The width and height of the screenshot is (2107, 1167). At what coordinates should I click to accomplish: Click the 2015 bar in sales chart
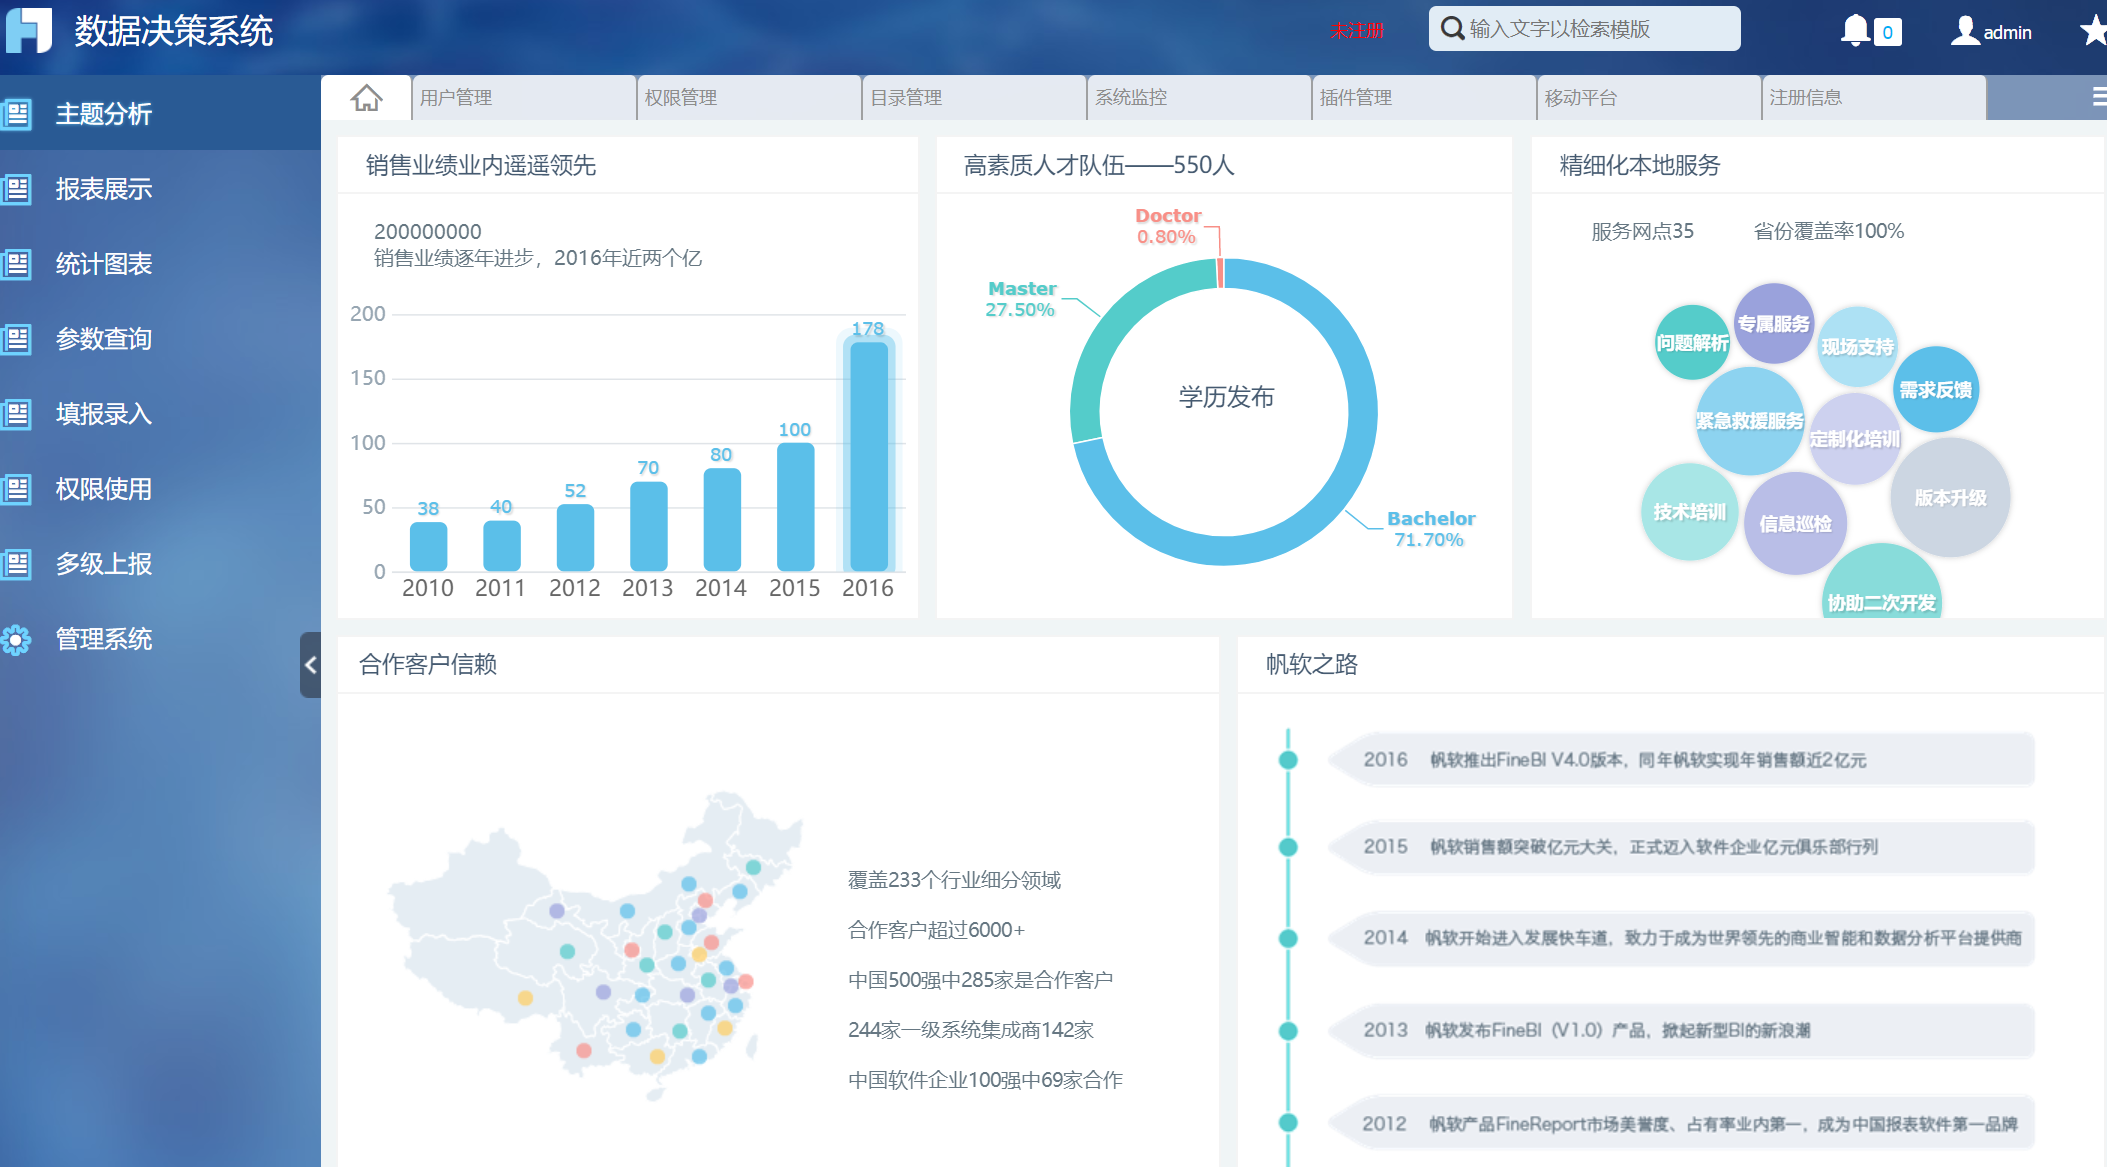(795, 507)
